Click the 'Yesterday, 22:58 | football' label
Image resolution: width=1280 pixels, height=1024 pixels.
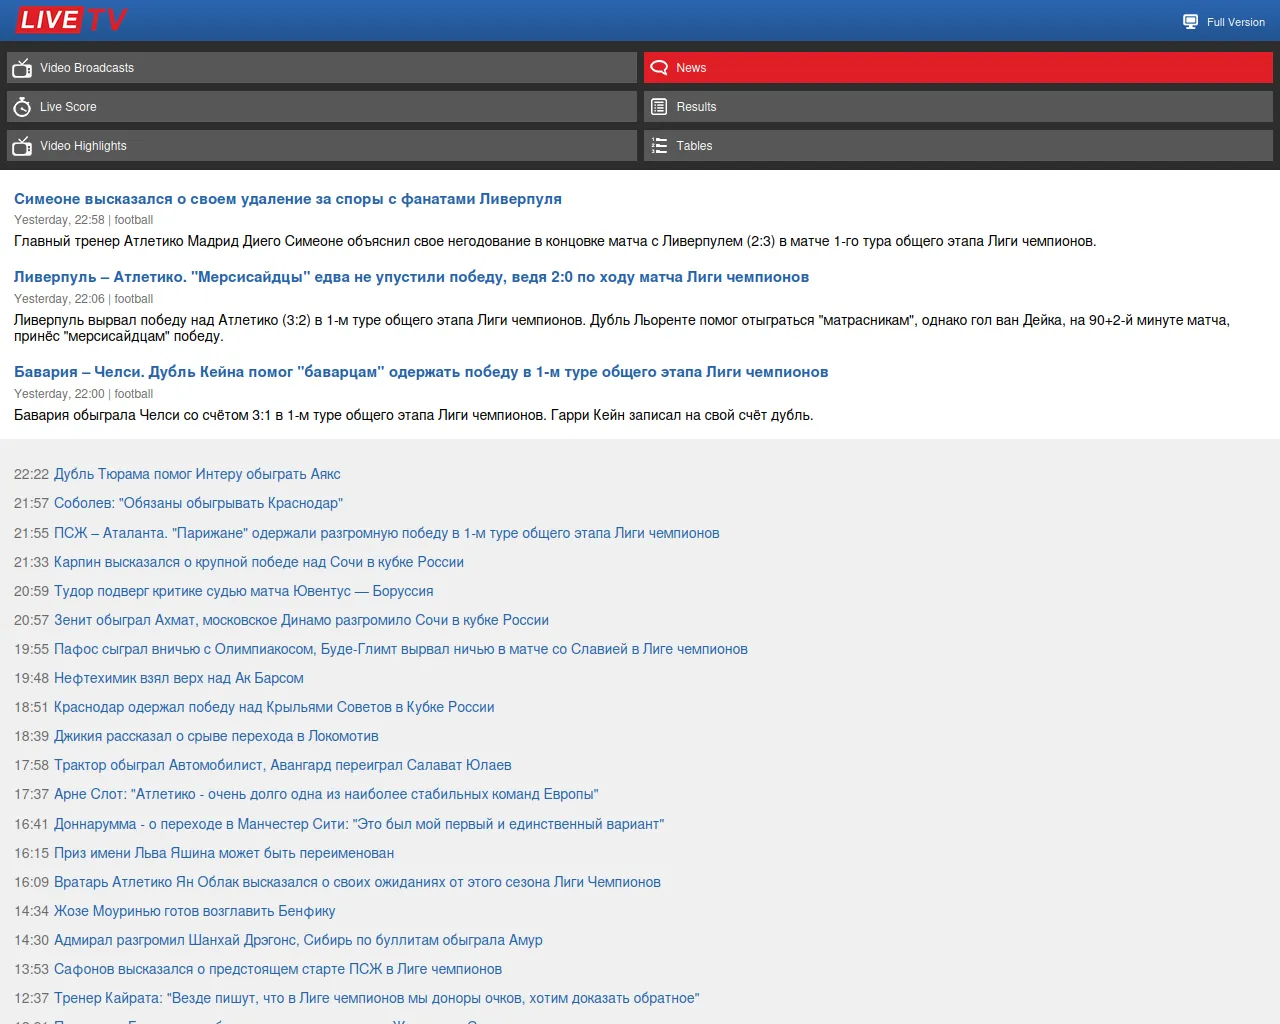coord(83,220)
